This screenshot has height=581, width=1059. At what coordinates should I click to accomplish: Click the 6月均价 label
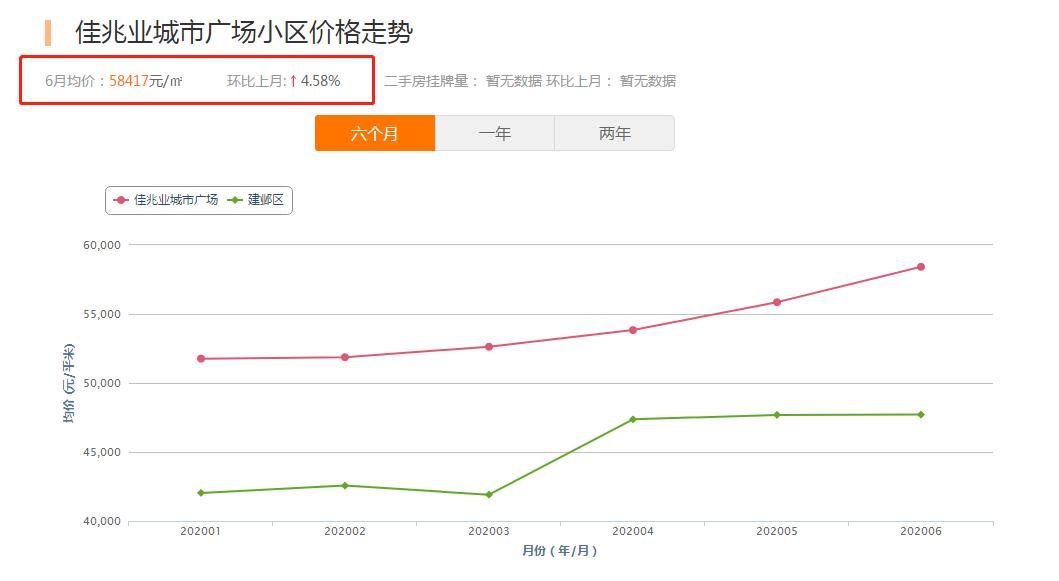[x=70, y=81]
